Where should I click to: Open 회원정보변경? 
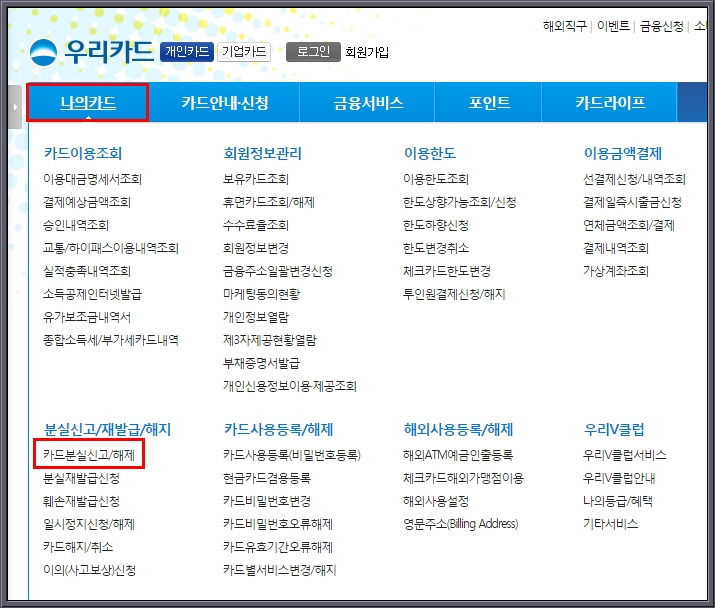point(256,248)
